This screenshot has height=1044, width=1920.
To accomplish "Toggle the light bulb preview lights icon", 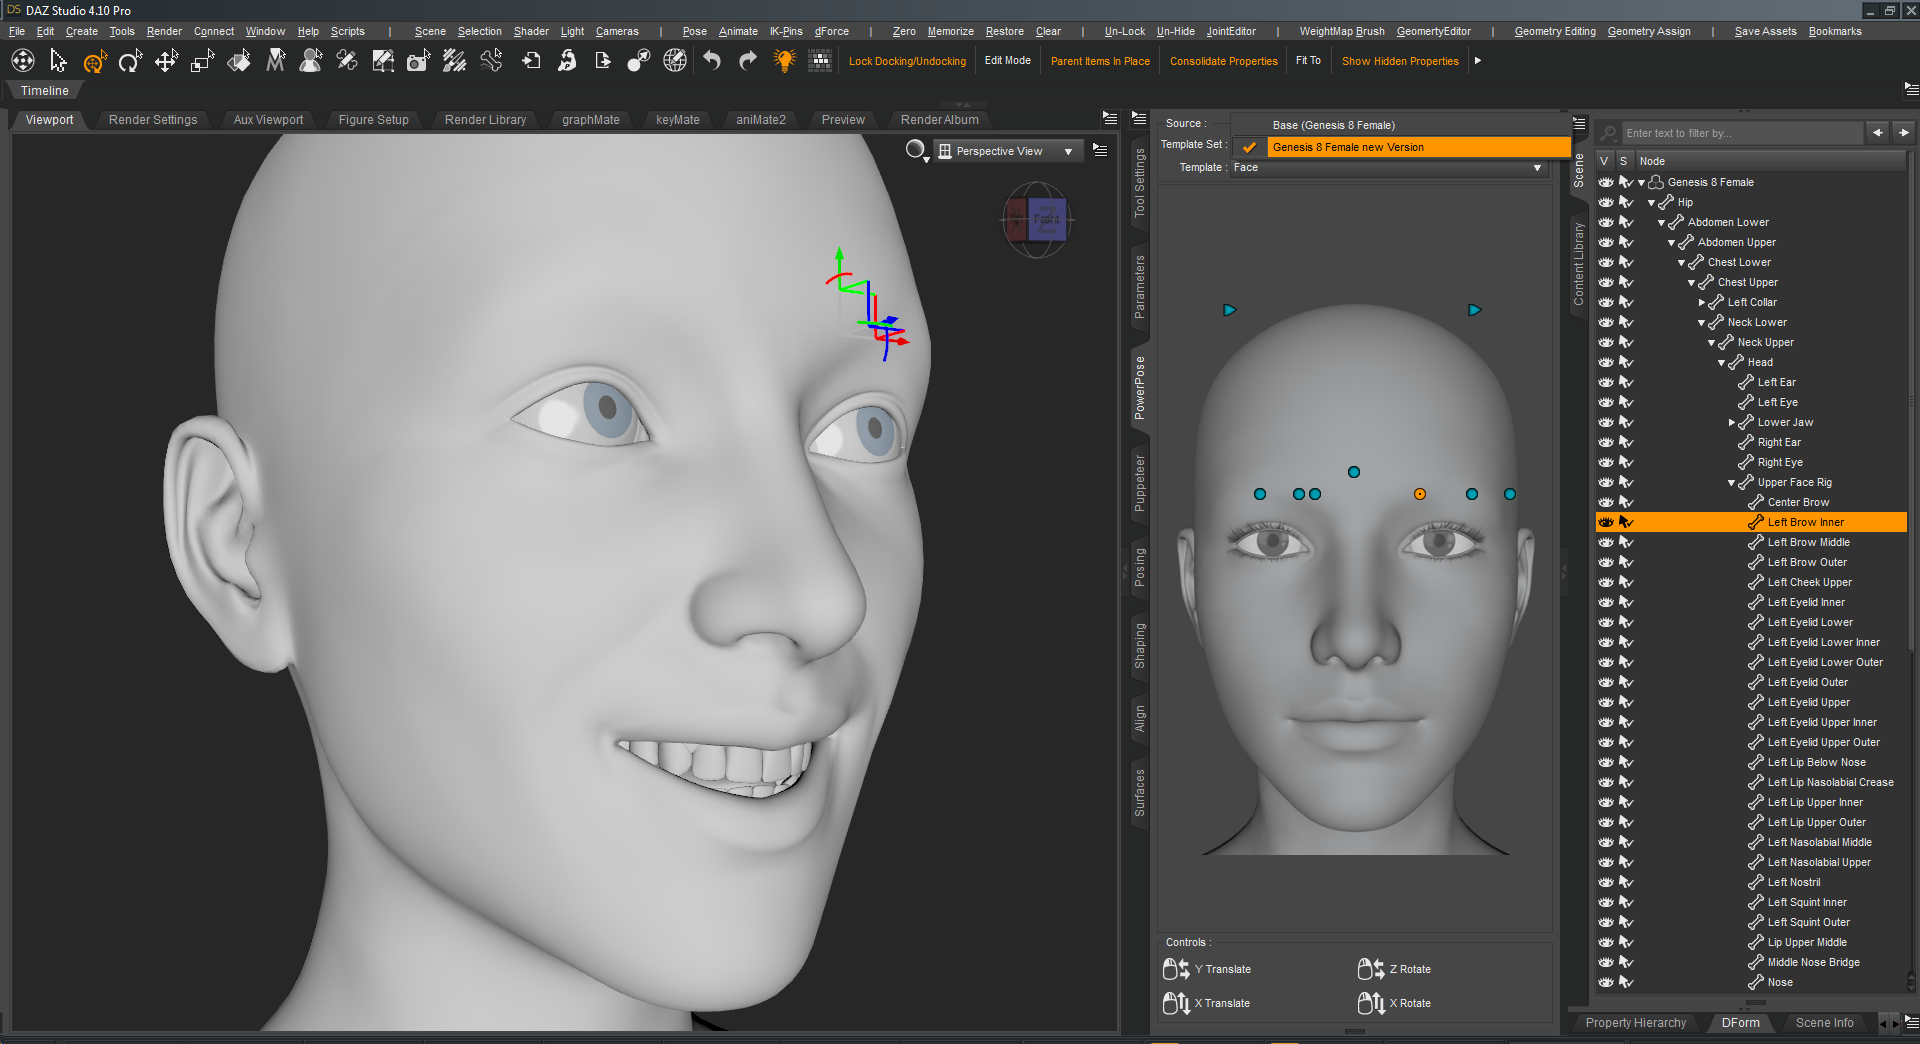I will (784, 61).
